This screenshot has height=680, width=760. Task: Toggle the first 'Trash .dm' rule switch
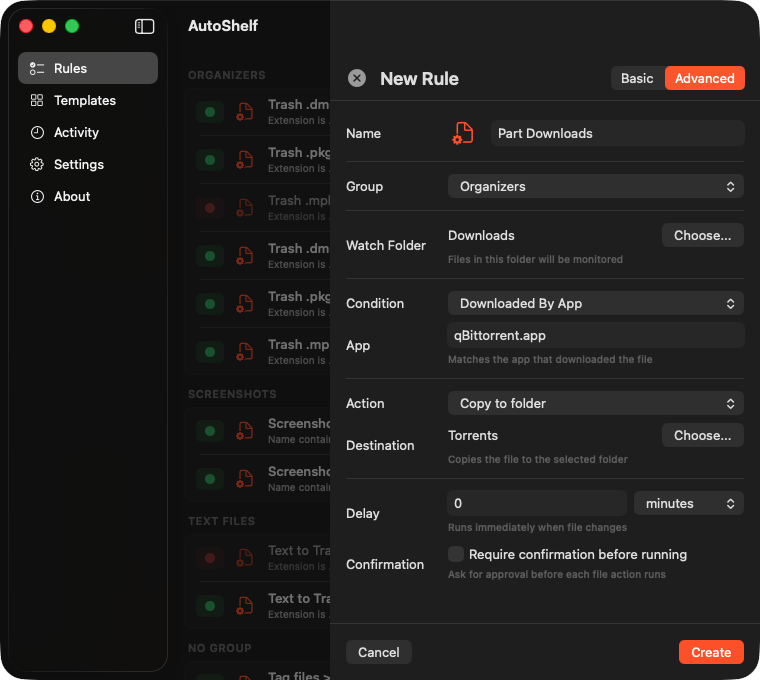point(210,112)
